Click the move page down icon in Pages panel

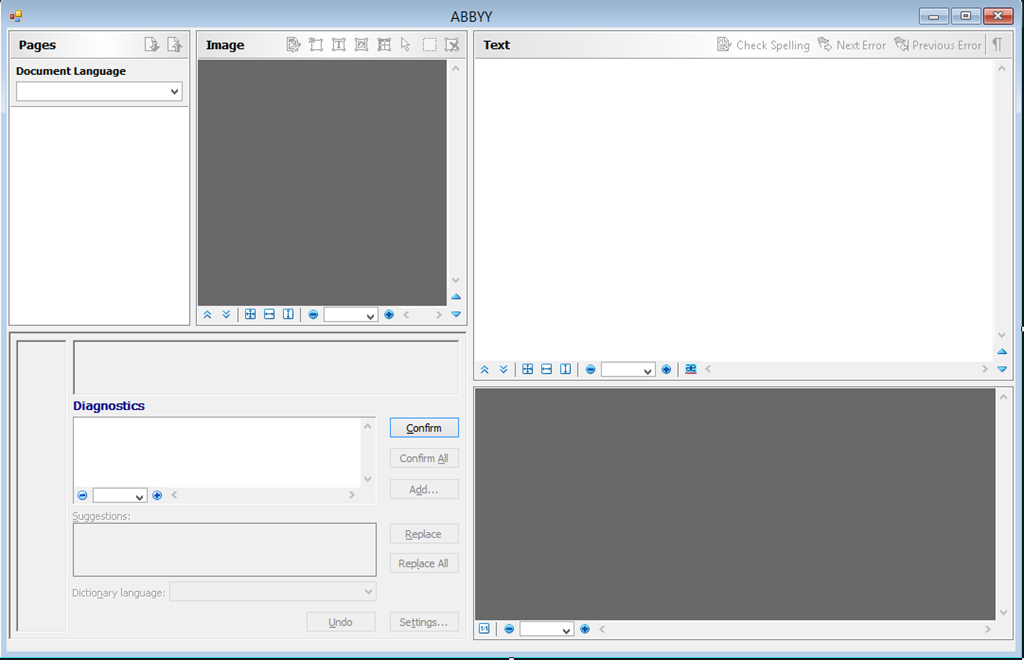152,44
